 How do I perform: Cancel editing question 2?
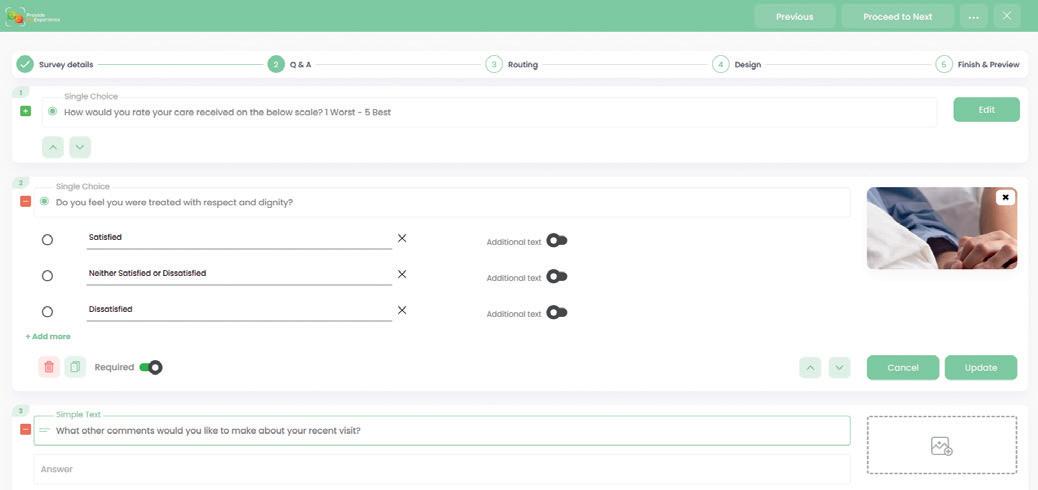pyautogui.click(x=903, y=368)
